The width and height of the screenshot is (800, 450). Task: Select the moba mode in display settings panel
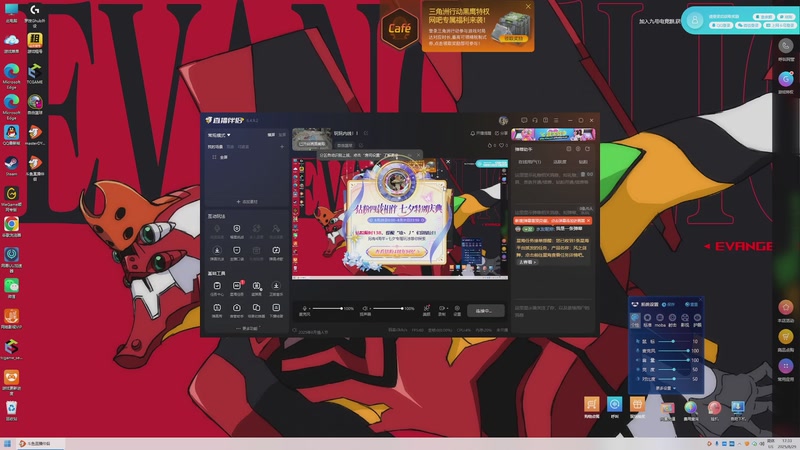pos(660,320)
